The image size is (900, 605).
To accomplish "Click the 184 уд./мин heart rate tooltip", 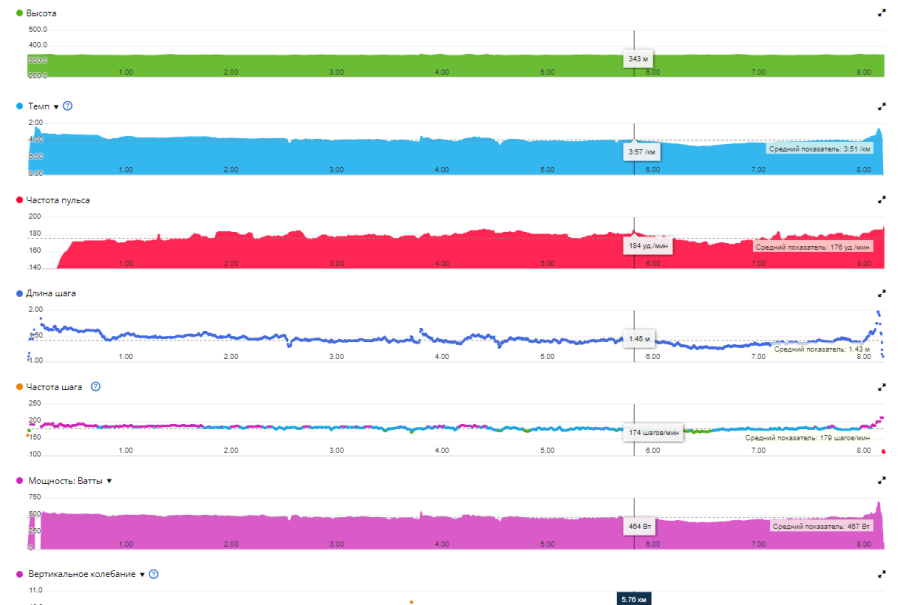I will point(647,246).
